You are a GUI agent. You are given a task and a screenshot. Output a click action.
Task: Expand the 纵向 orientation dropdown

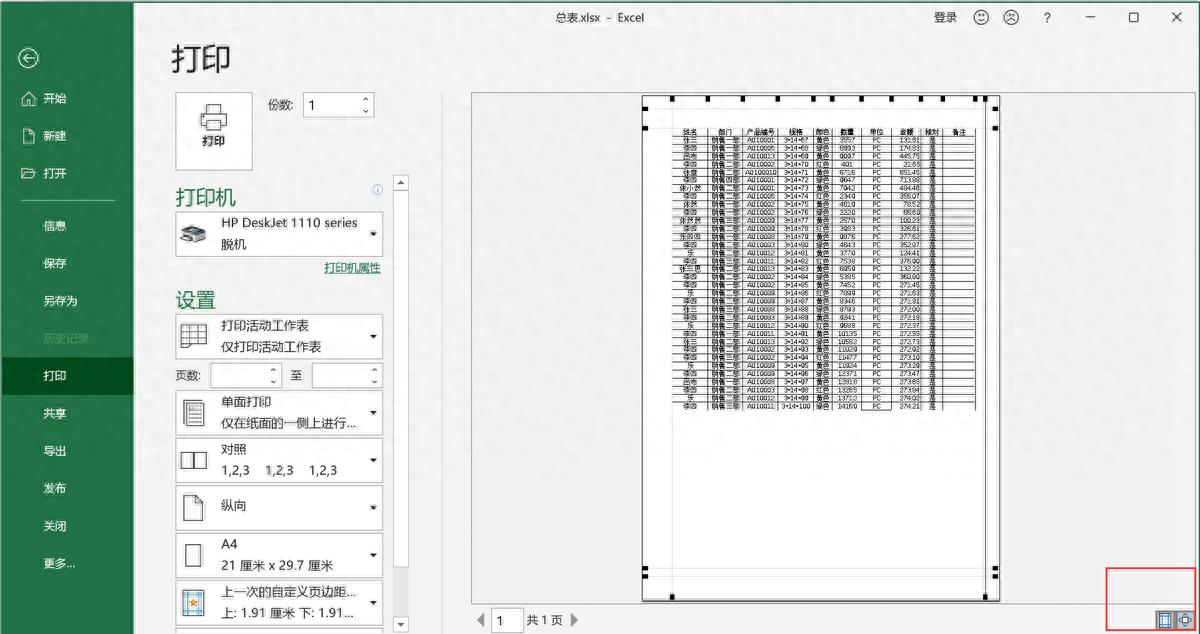coord(374,508)
